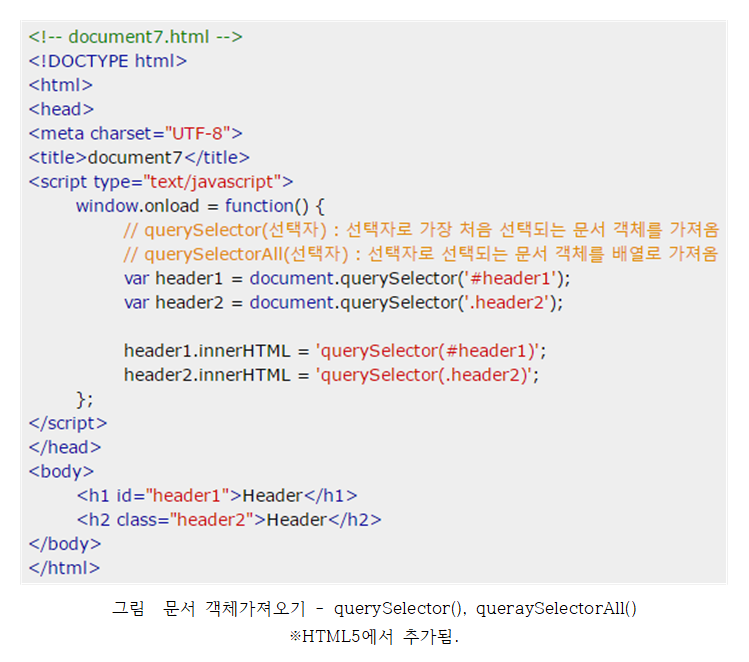Click the caption '그림 문서 객체가져오기 - querySelector()'
The height and width of the screenshot is (662, 749).
(x=374, y=609)
